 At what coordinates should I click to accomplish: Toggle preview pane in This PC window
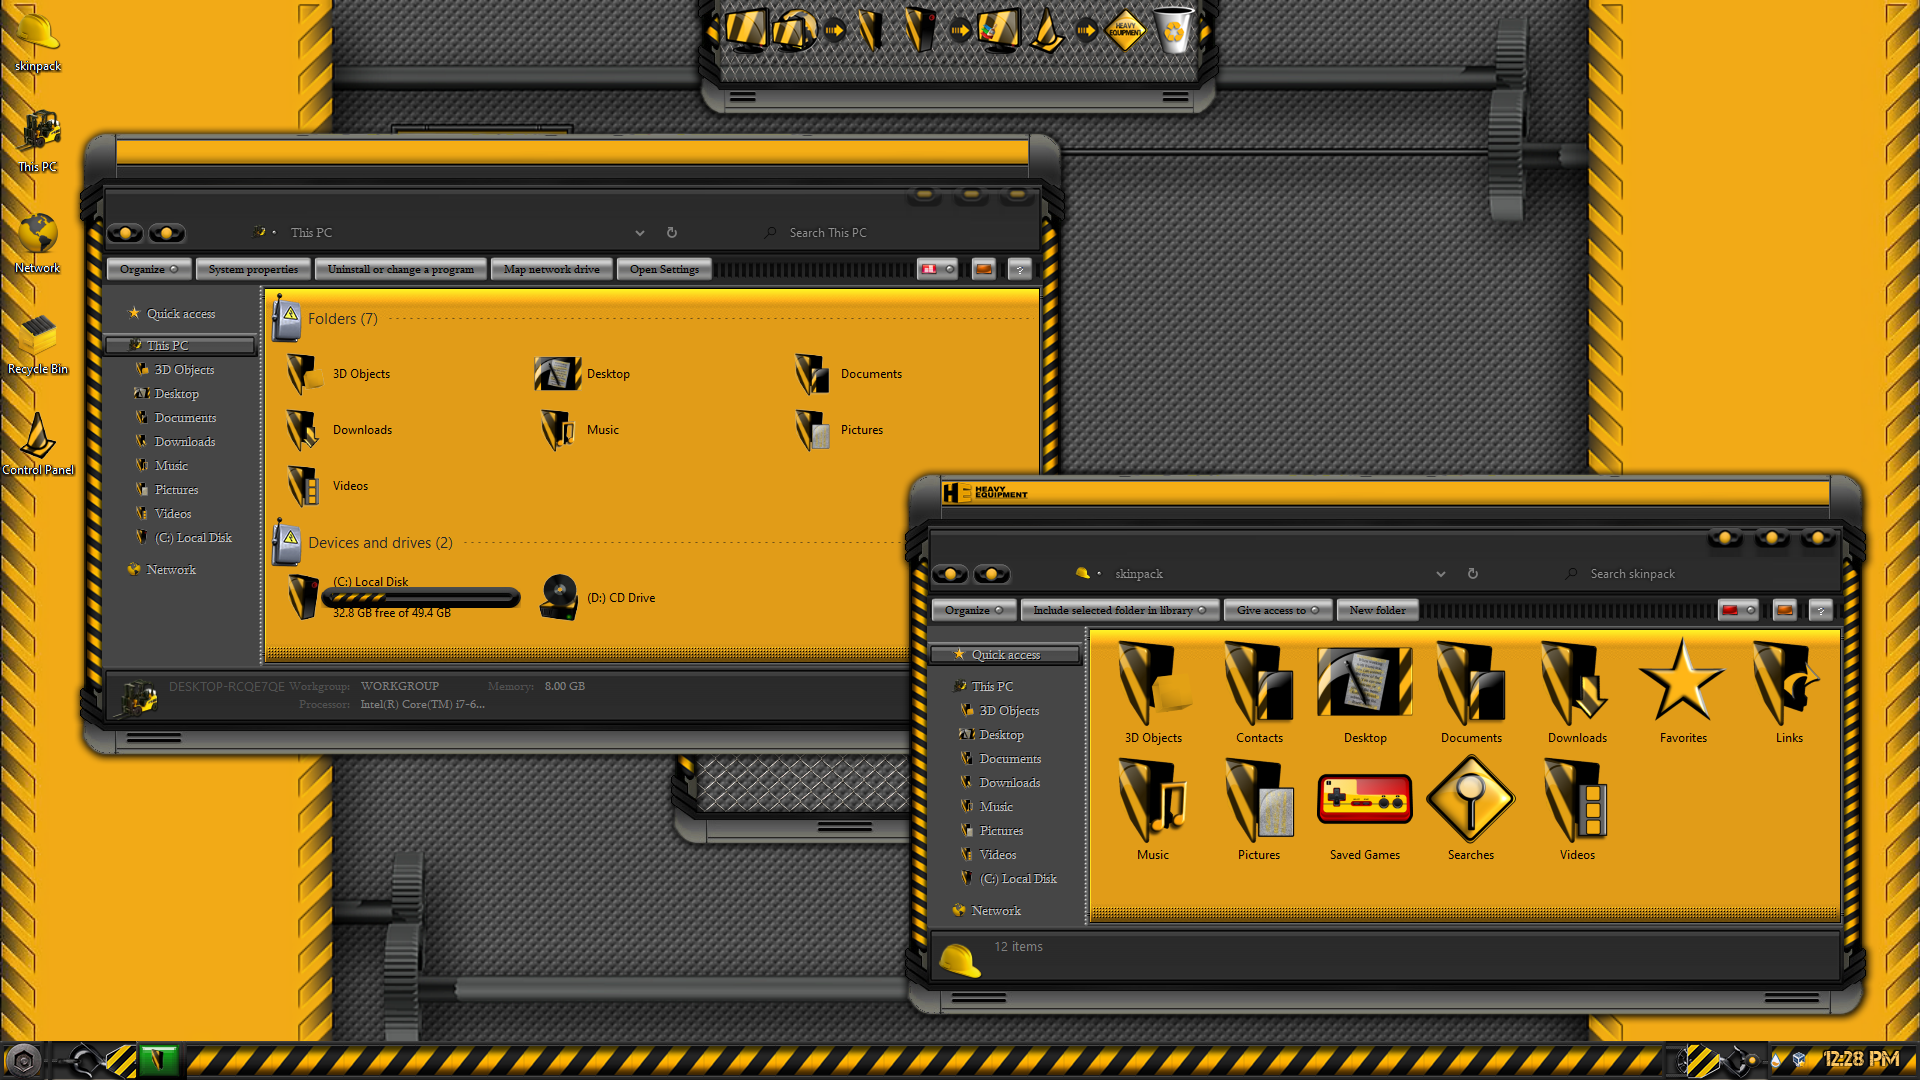pyautogui.click(x=983, y=269)
